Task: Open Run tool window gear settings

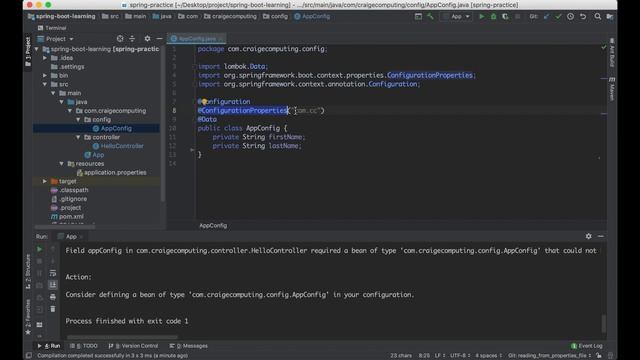Action: (x=589, y=236)
